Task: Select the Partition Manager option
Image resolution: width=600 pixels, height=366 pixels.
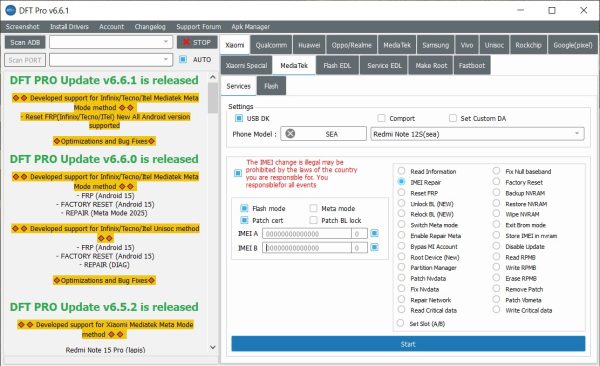Action: [401, 267]
